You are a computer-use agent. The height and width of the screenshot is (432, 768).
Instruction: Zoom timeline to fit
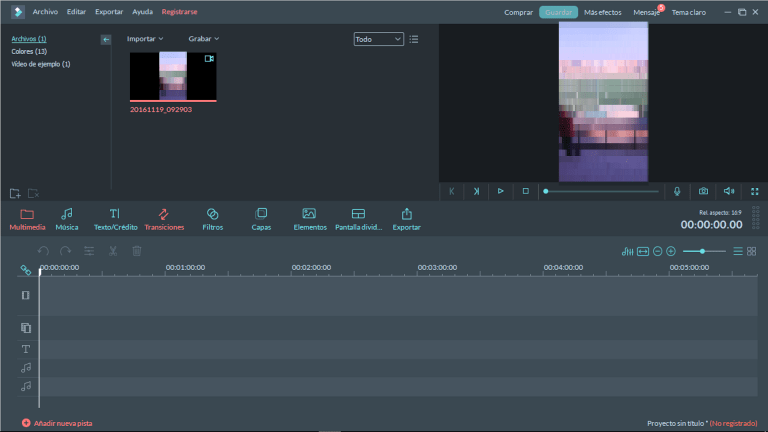coord(643,251)
